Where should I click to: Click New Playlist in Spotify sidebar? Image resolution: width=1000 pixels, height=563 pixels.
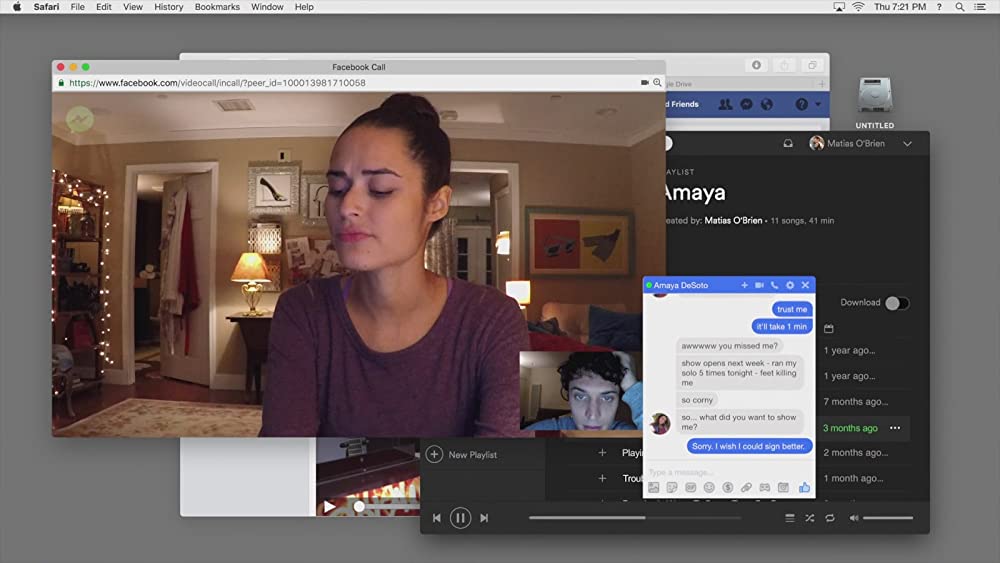[x=472, y=455]
